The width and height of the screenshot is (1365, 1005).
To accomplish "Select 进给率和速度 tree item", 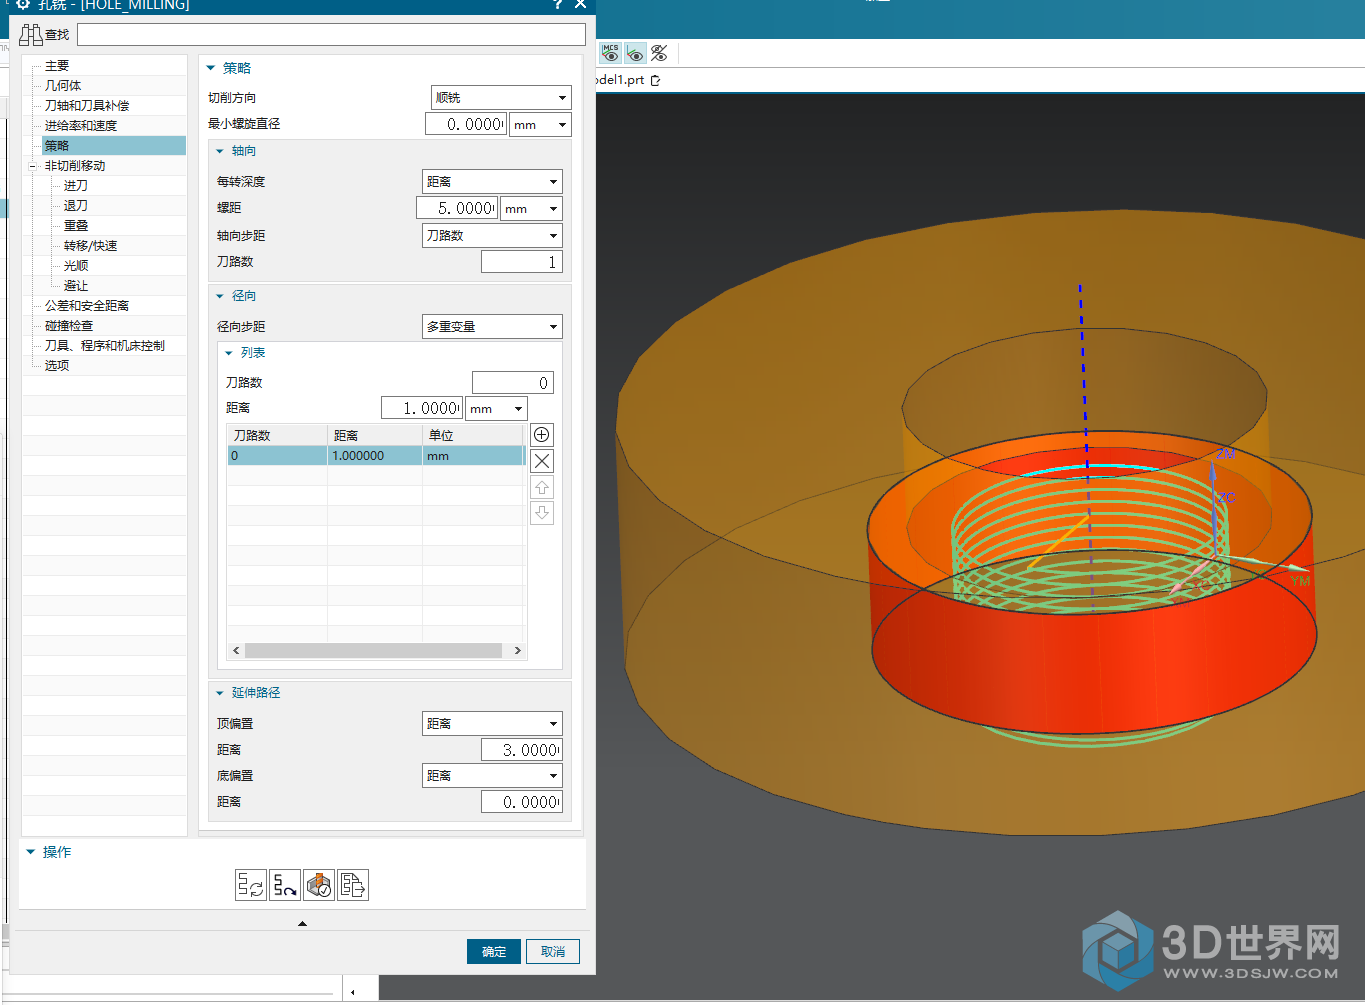I will tap(81, 125).
